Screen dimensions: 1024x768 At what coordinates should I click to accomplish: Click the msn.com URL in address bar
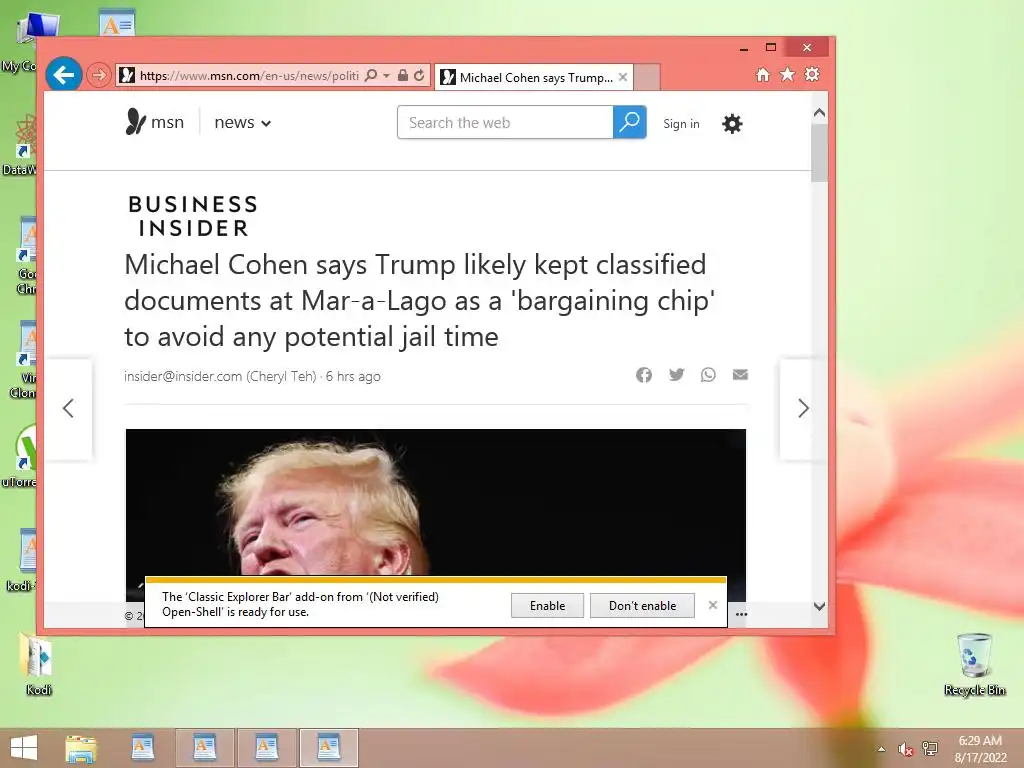pyautogui.click(x=249, y=76)
